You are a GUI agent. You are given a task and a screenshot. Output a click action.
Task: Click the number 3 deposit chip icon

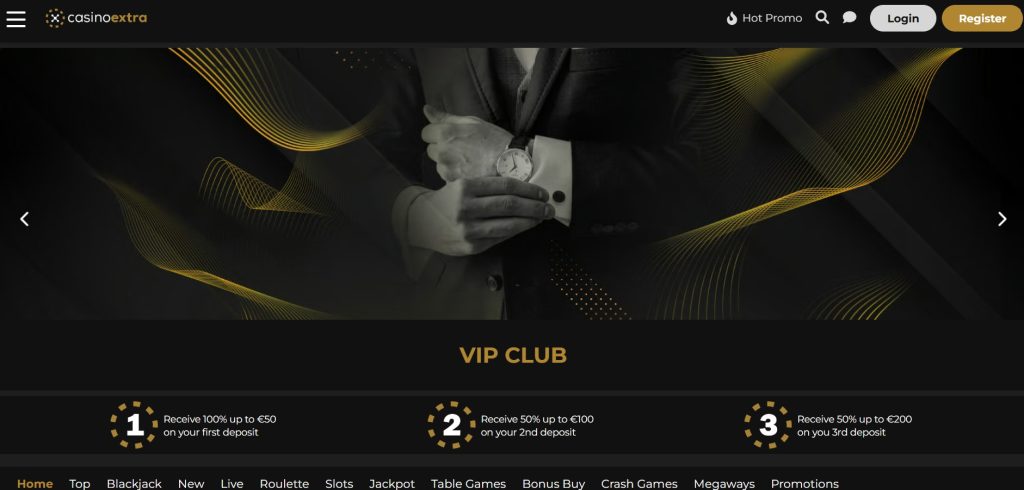pos(768,425)
